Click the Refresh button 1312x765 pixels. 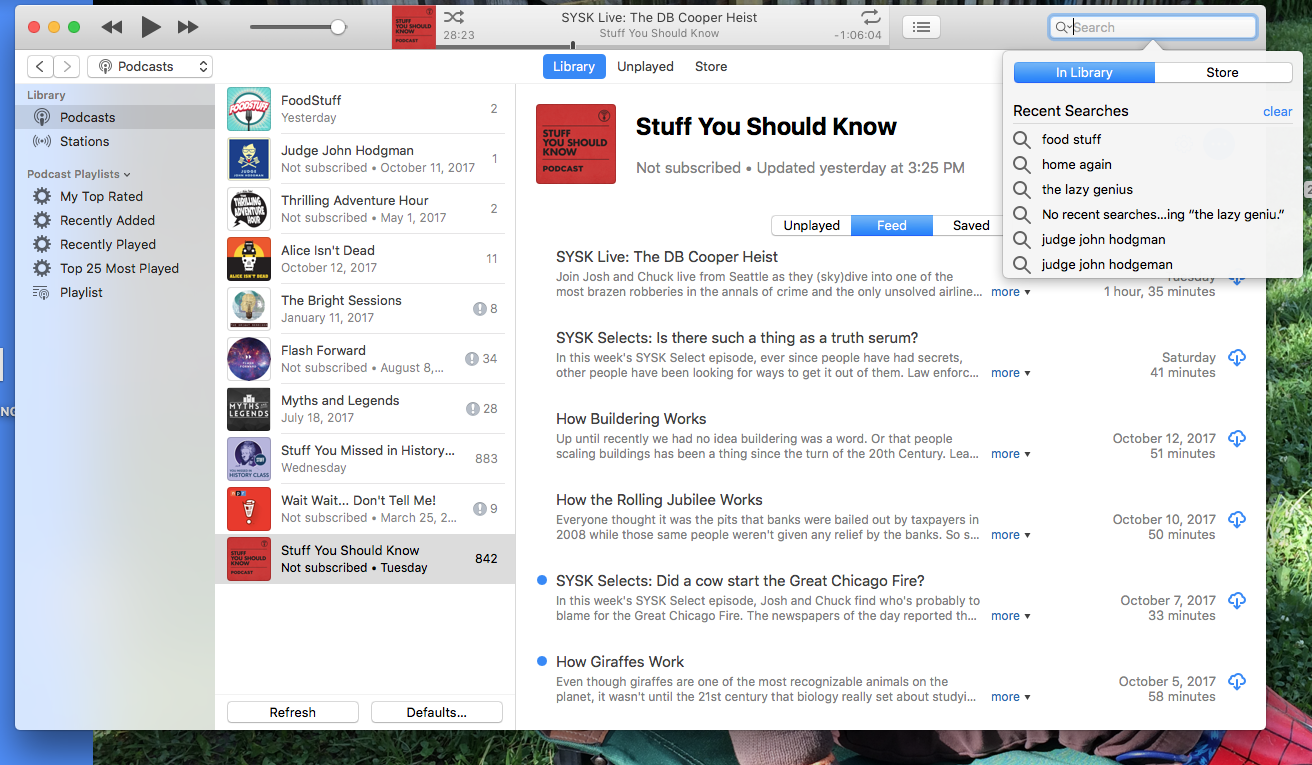(x=293, y=712)
